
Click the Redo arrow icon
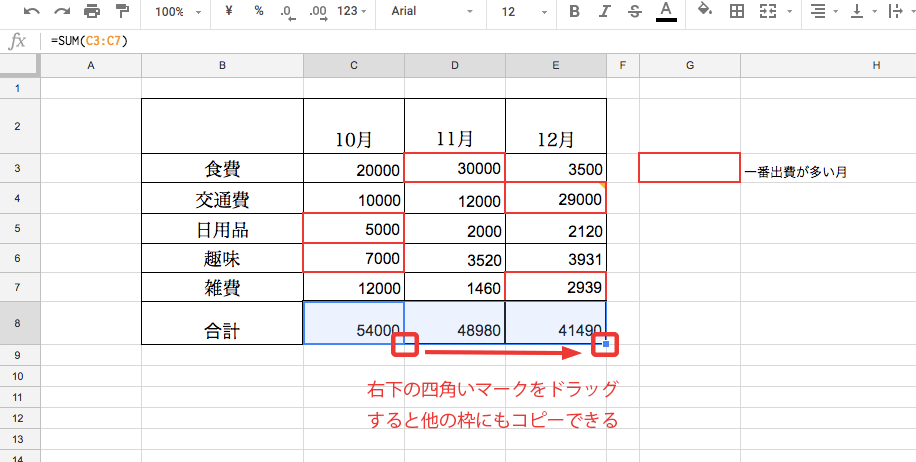pos(62,12)
